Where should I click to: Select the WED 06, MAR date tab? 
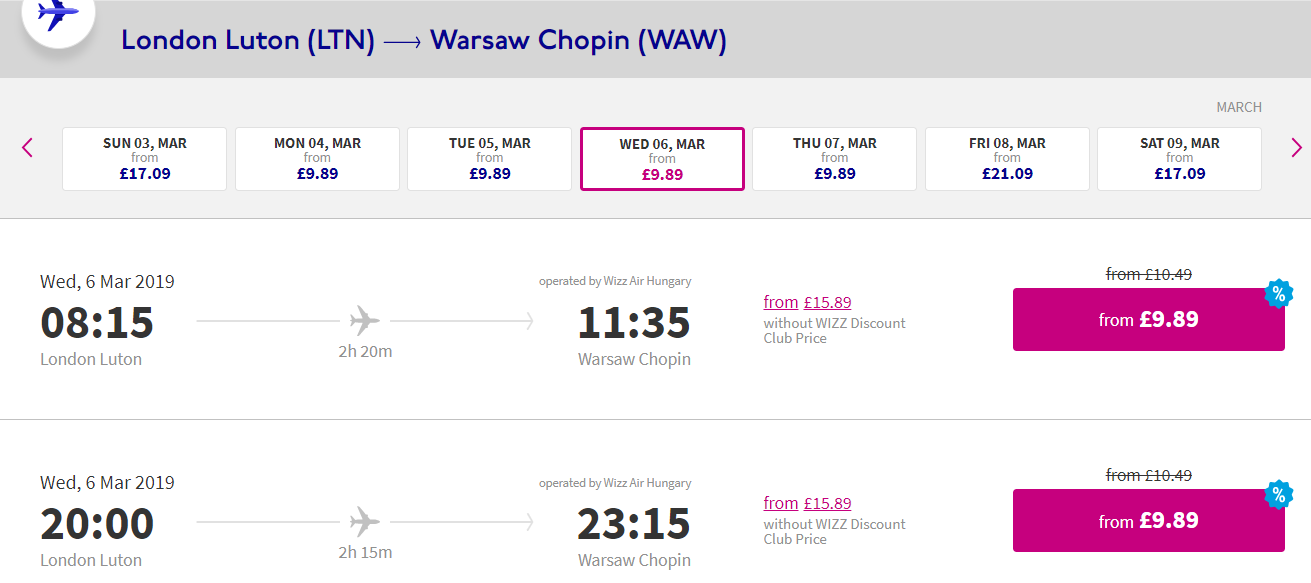pos(662,158)
